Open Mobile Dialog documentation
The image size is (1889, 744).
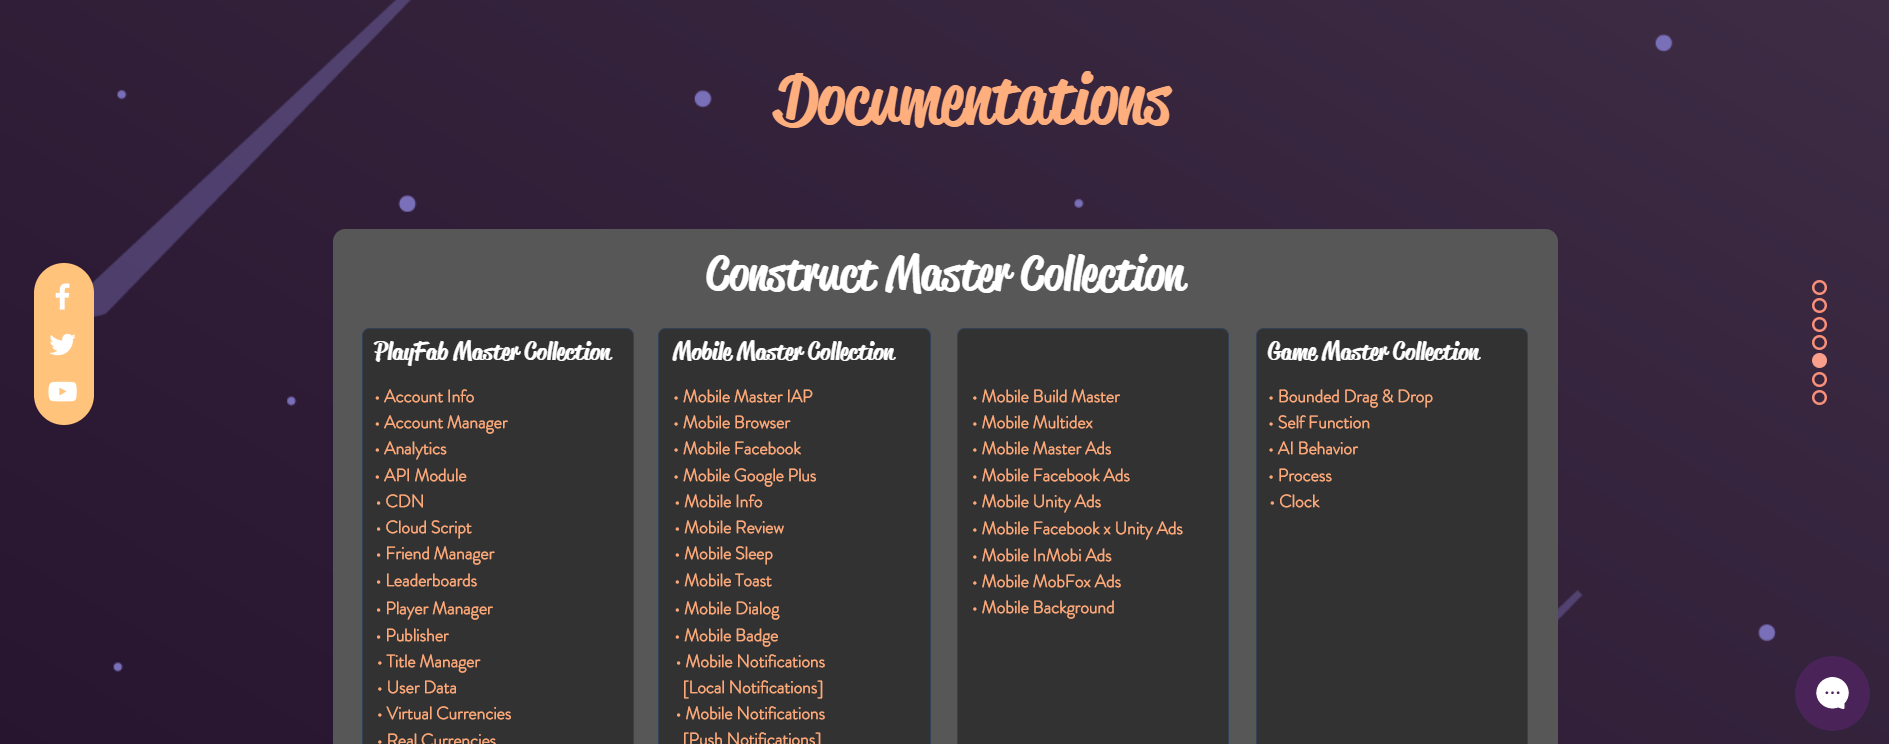[731, 609]
